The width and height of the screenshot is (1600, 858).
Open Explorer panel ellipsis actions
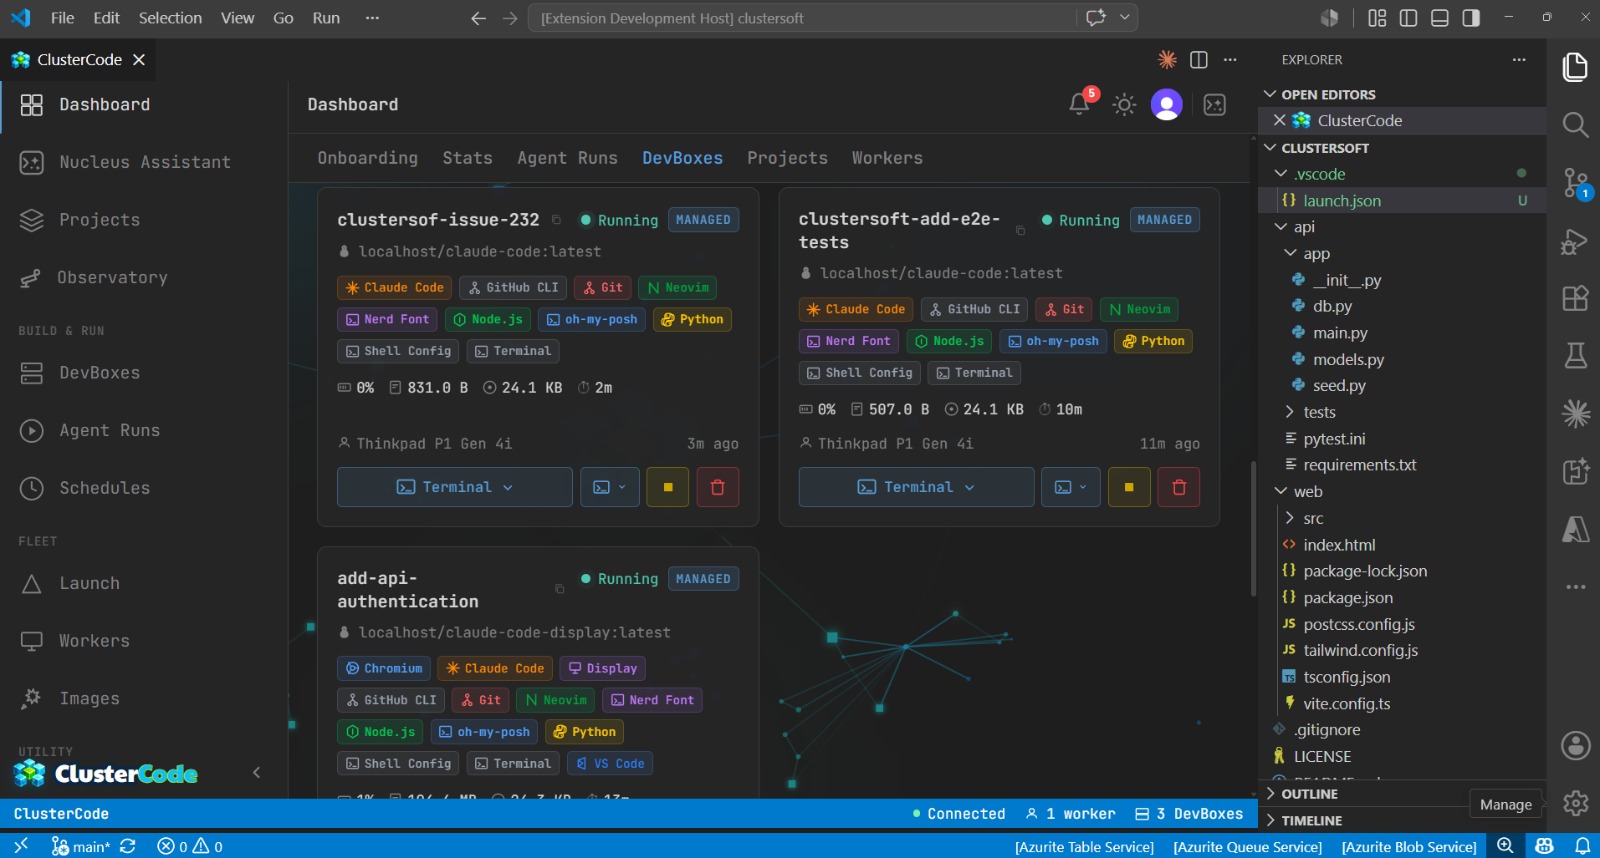pyautogui.click(x=1519, y=60)
